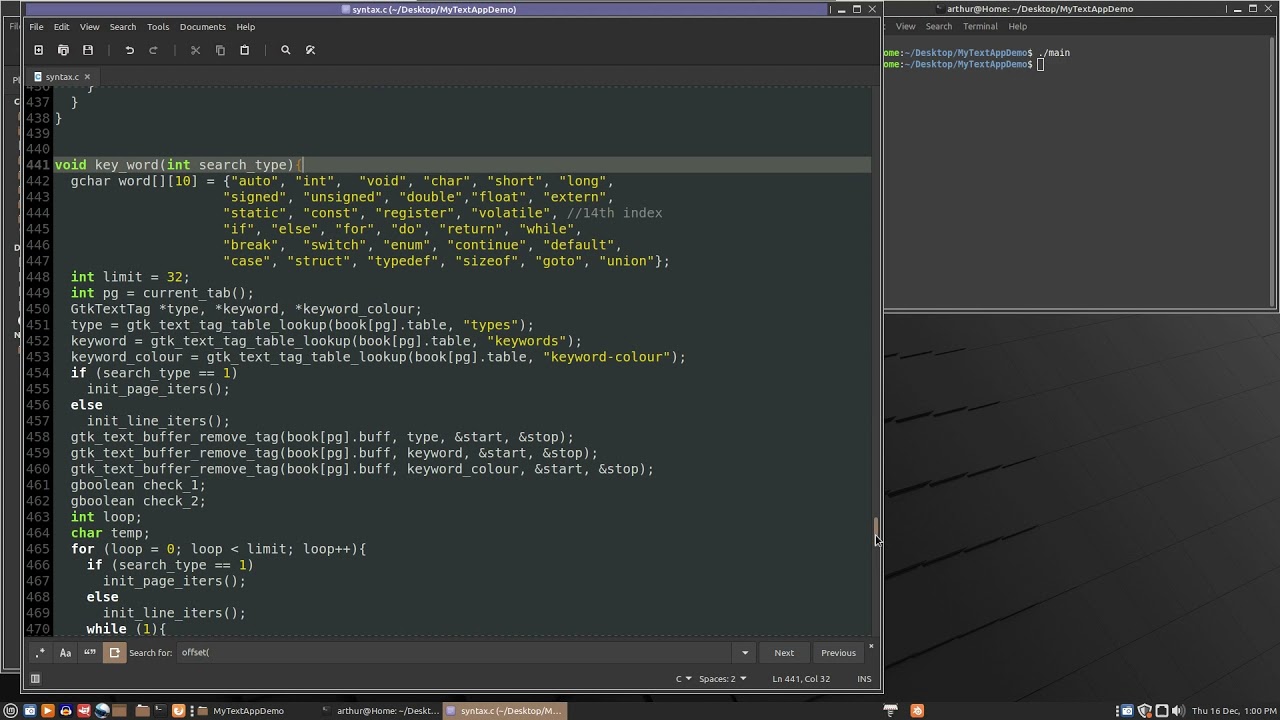Screen dimensions: 1280x720
Task: Open the File menu in the editor
Action: (x=36, y=27)
